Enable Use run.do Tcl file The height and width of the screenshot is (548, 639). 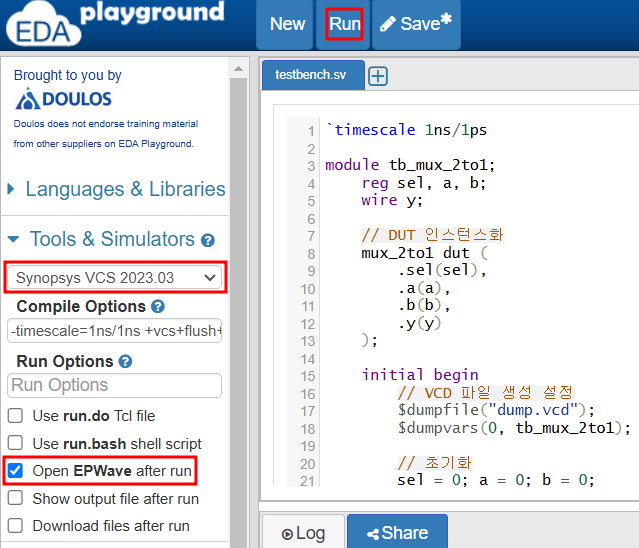click(x=16, y=416)
